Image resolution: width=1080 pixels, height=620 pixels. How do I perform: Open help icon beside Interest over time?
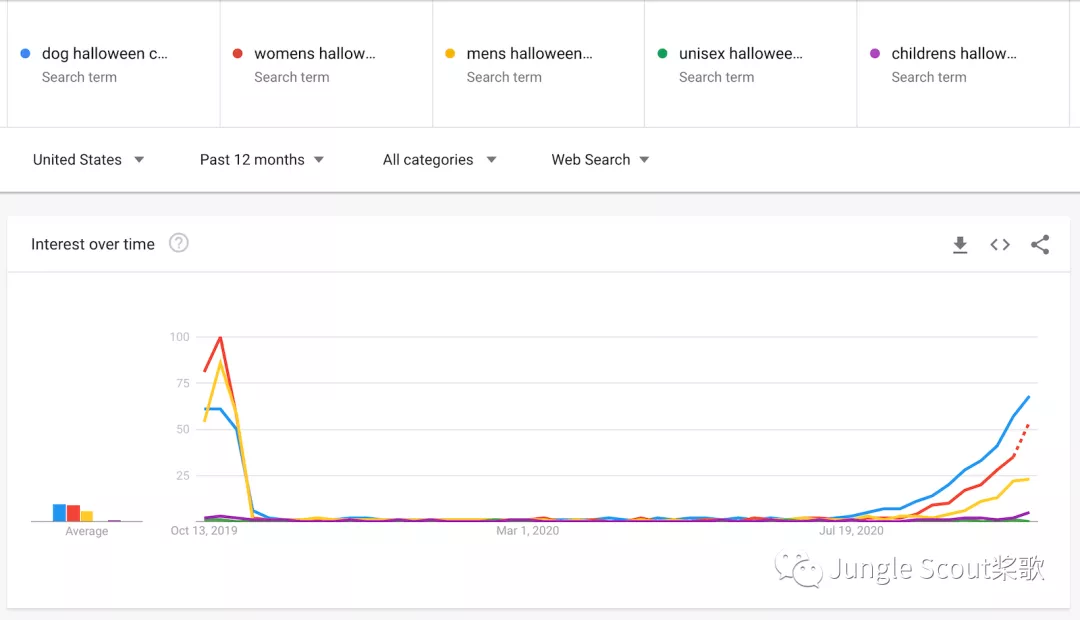[x=179, y=243]
